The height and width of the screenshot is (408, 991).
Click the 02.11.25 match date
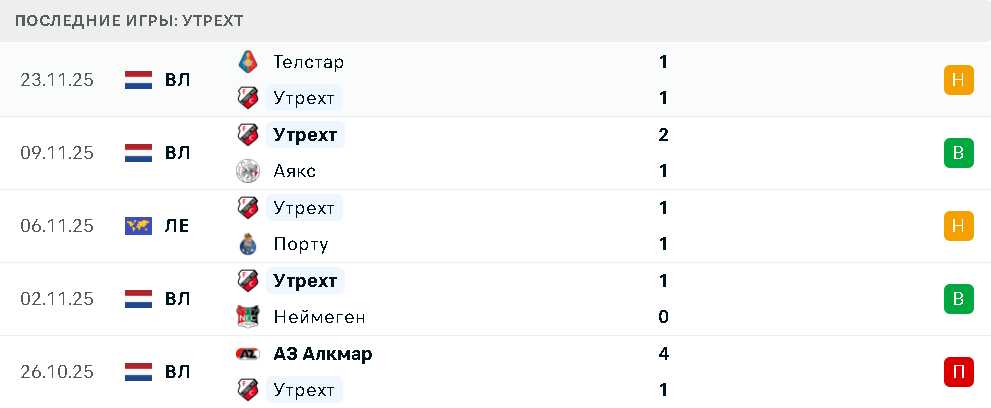point(57,299)
